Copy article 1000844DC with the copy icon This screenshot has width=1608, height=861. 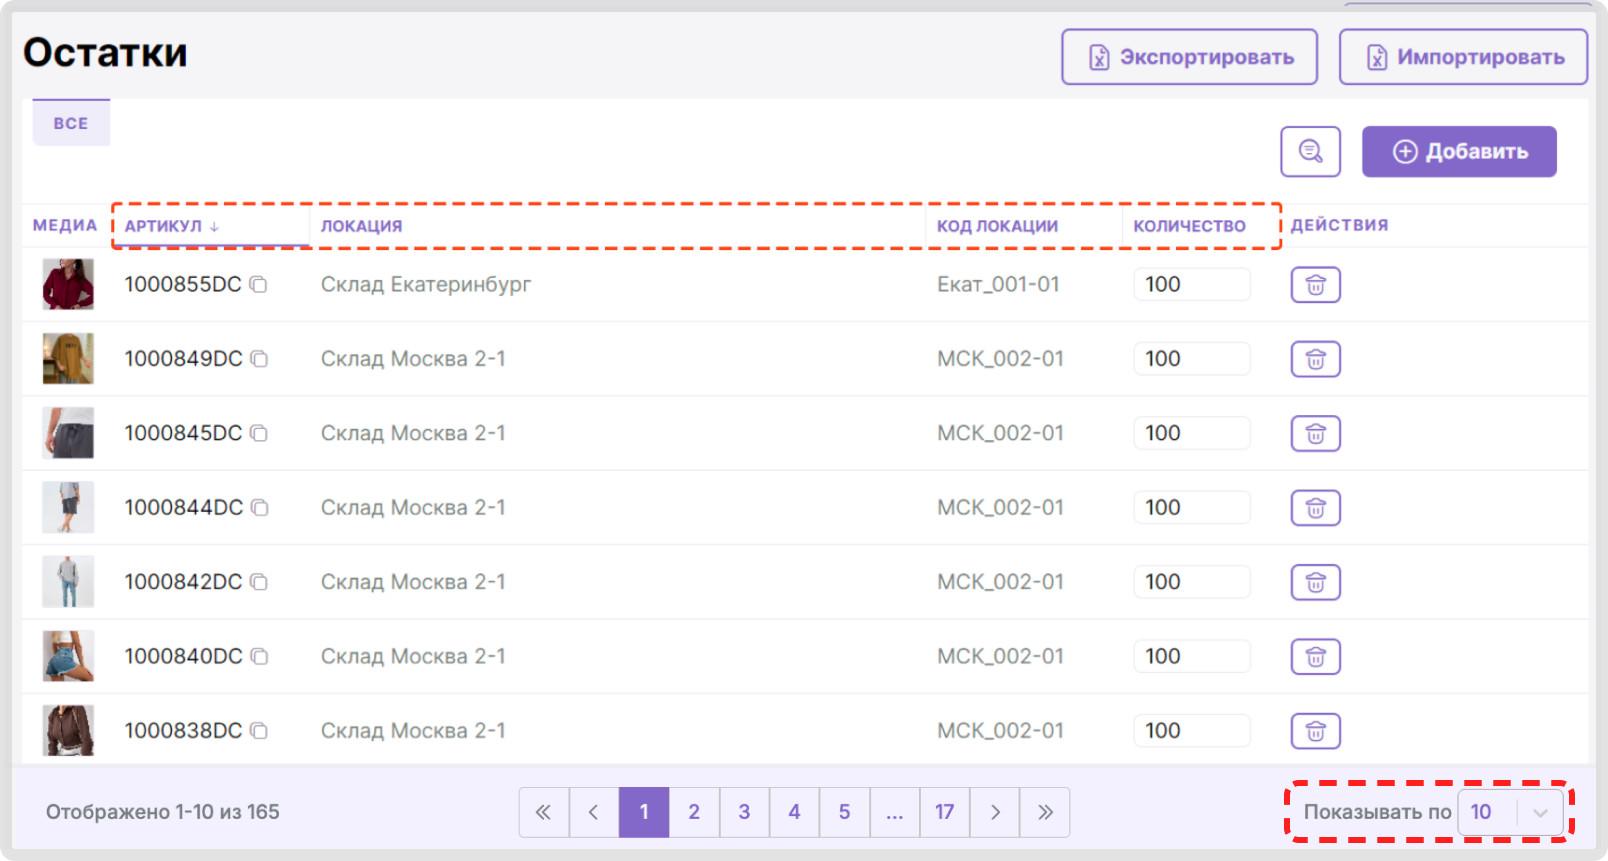click(x=260, y=508)
